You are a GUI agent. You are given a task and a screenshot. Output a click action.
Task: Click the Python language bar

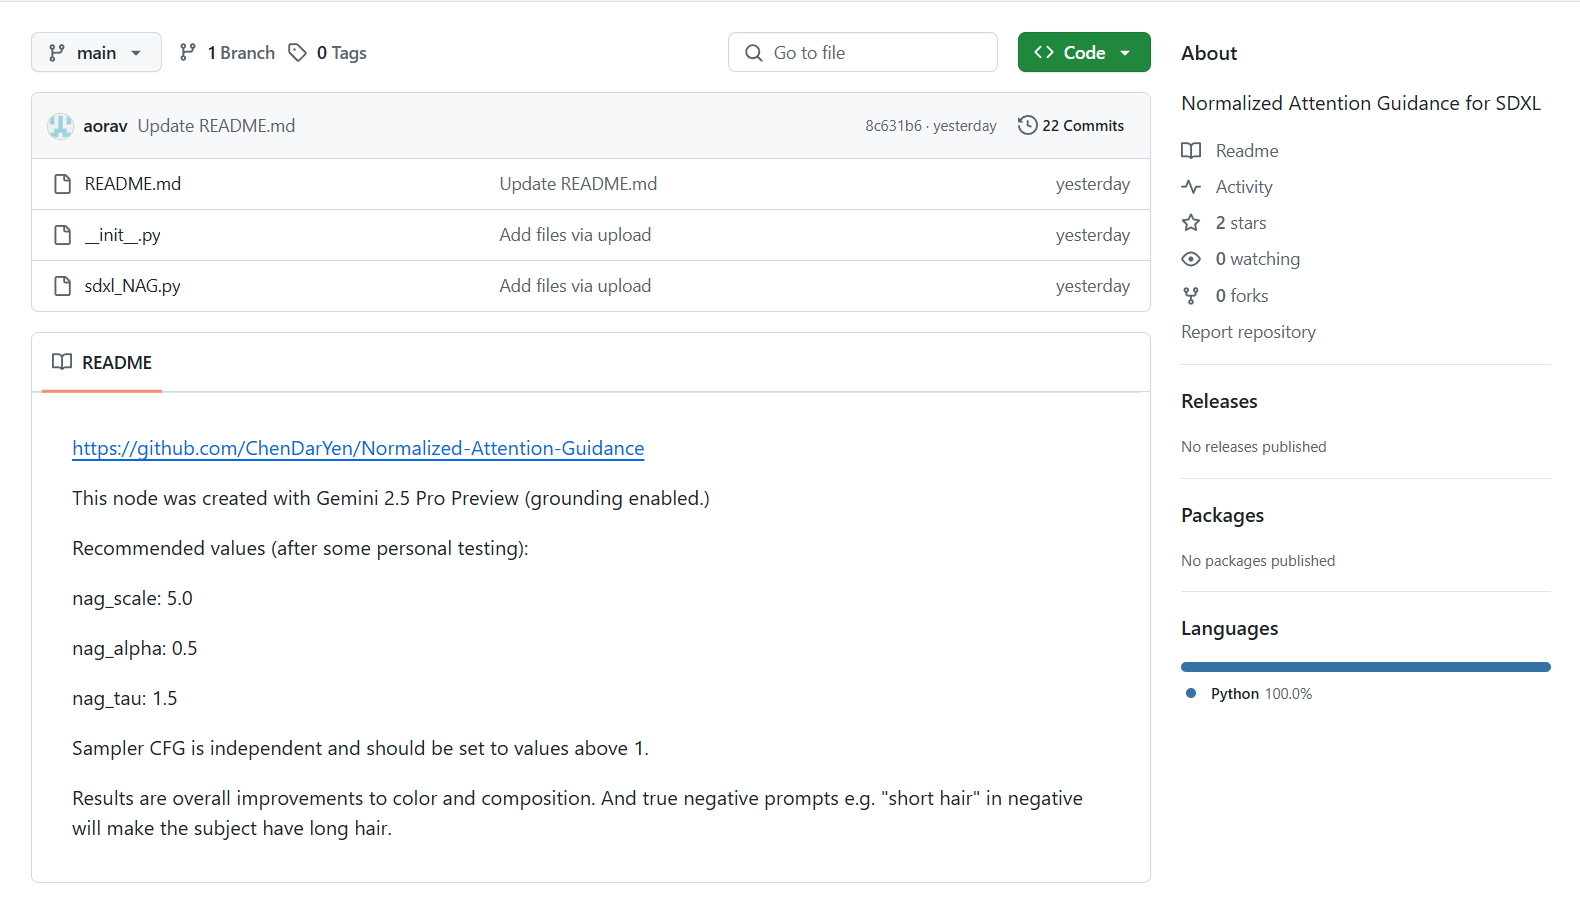pyautogui.click(x=1365, y=667)
